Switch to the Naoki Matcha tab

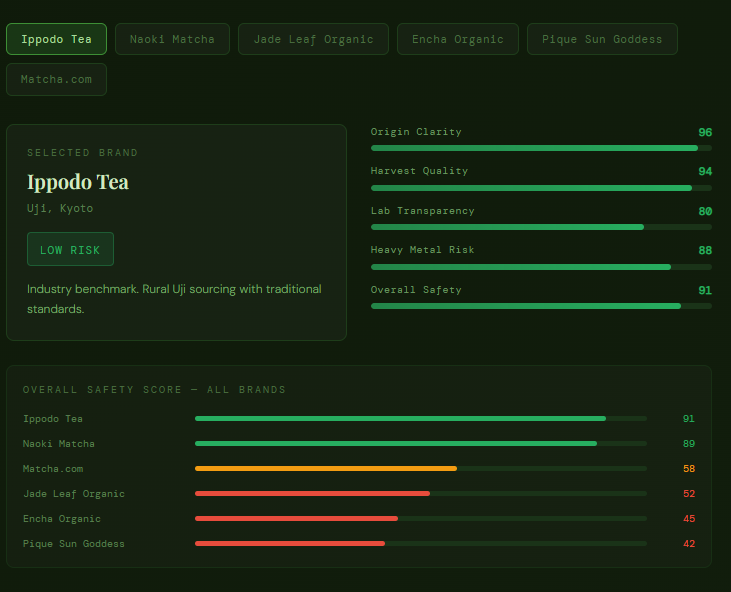point(172,39)
